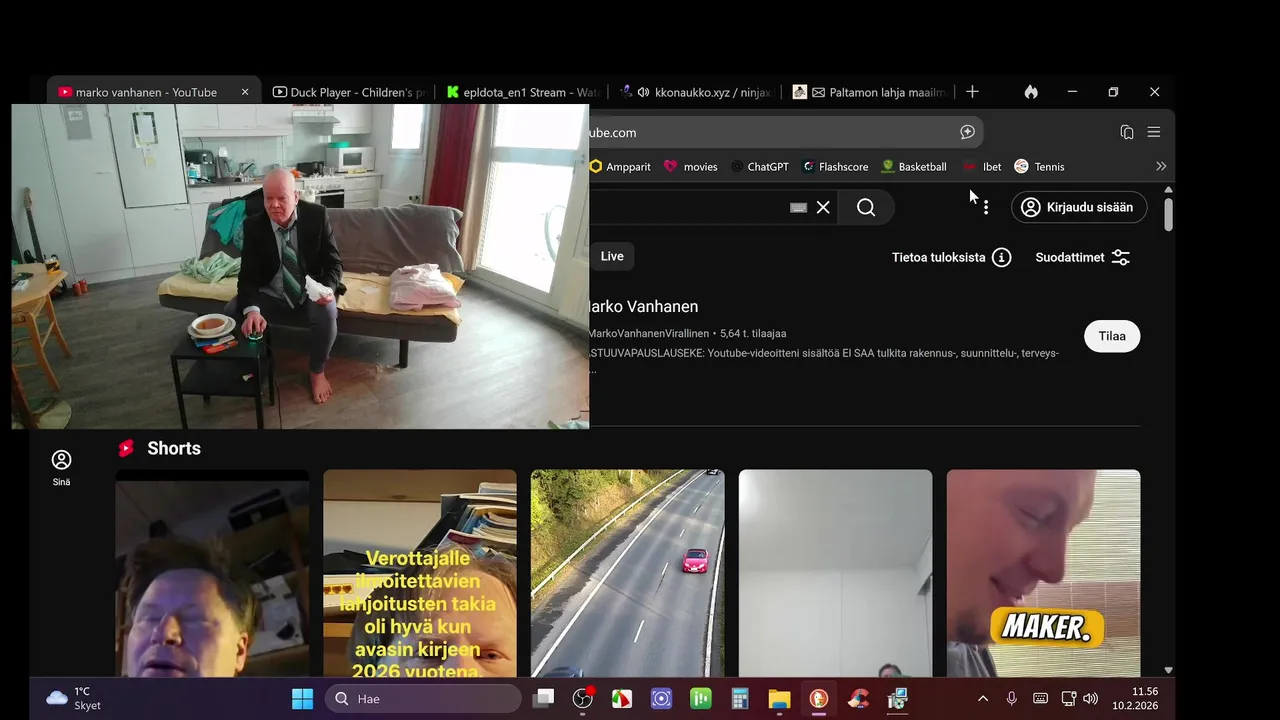Screen dimensions: 1280x720
Task: Open the Windows Start menu
Action: pos(302,699)
